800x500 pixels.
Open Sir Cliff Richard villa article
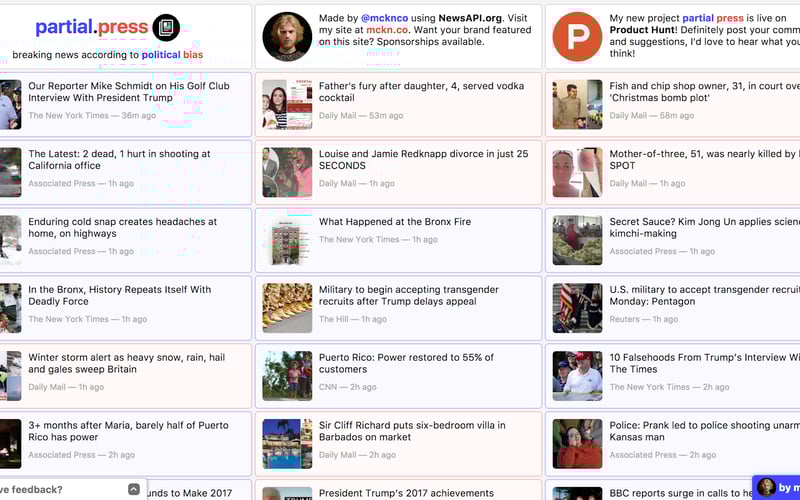click(x=412, y=431)
